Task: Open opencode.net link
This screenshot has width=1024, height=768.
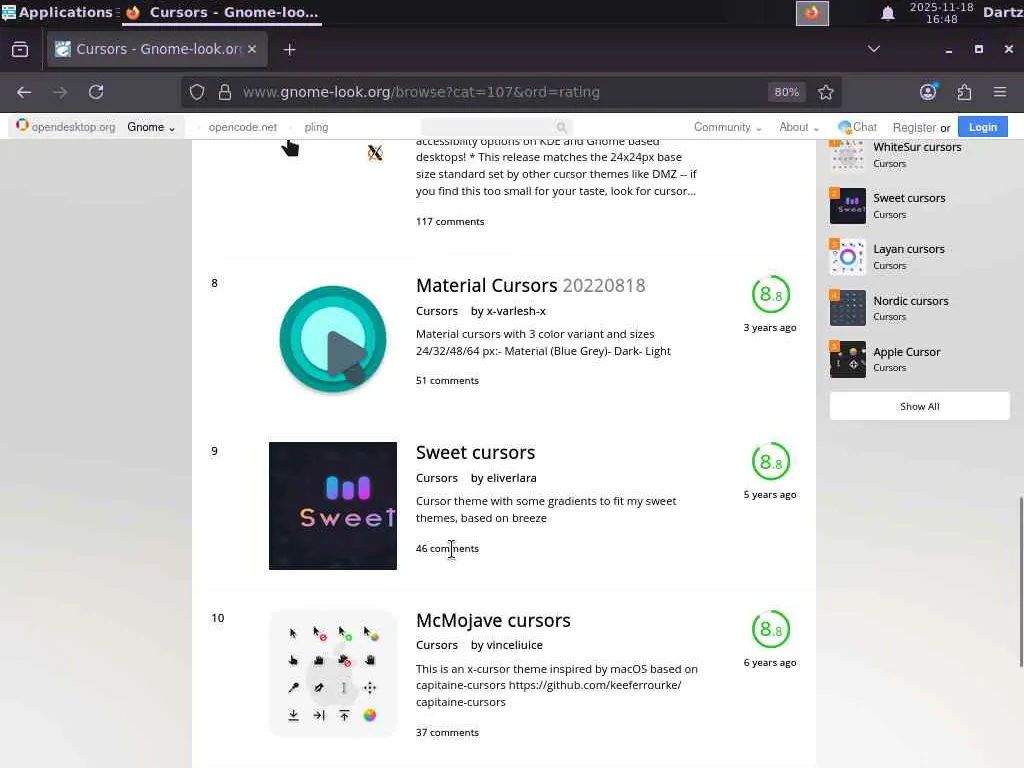Action: (x=242, y=127)
